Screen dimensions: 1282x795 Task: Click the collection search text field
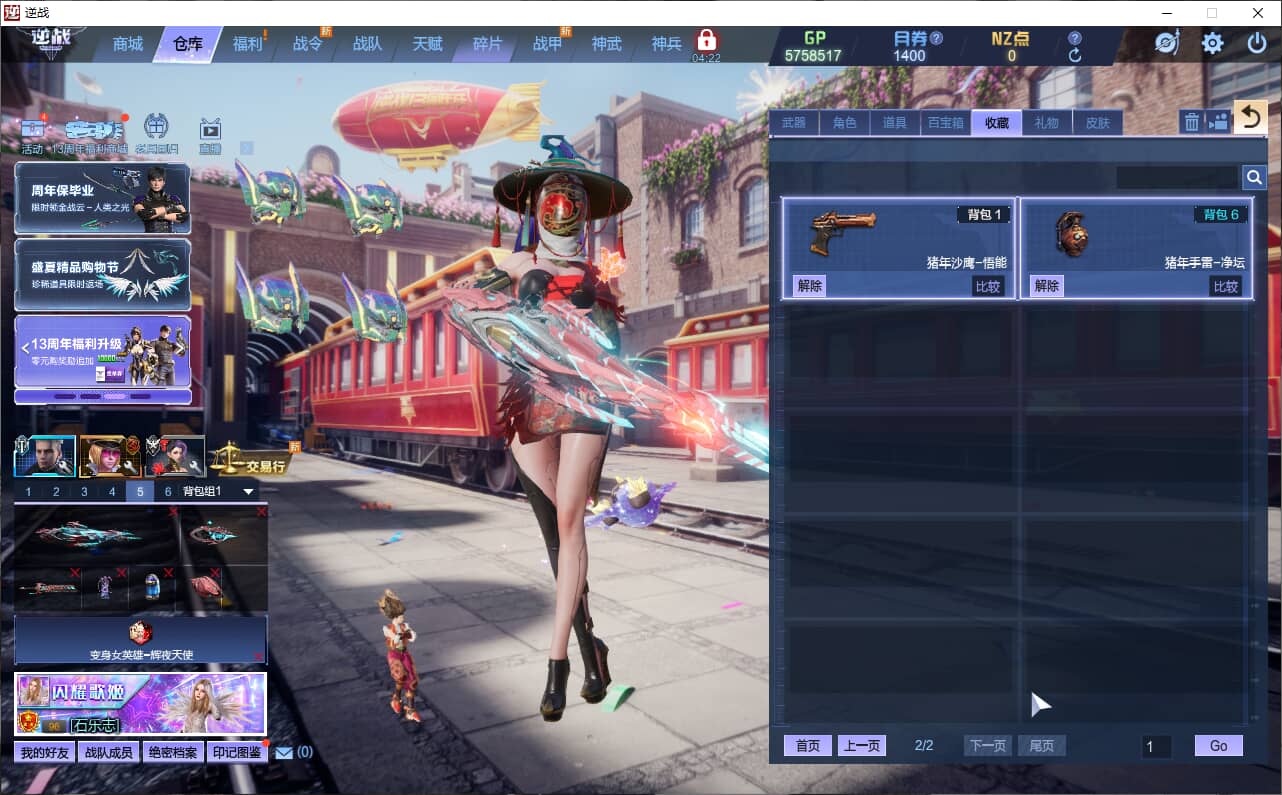(x=1178, y=177)
